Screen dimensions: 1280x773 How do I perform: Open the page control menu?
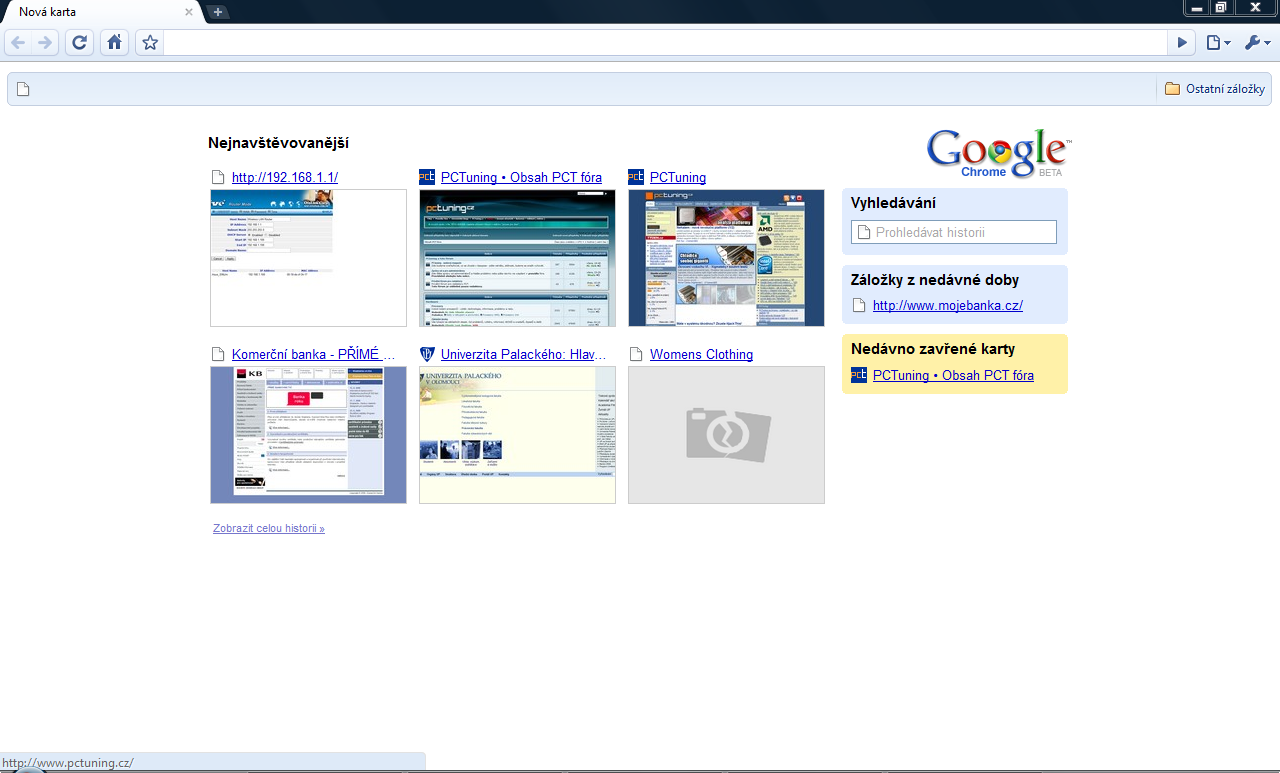coord(1217,43)
